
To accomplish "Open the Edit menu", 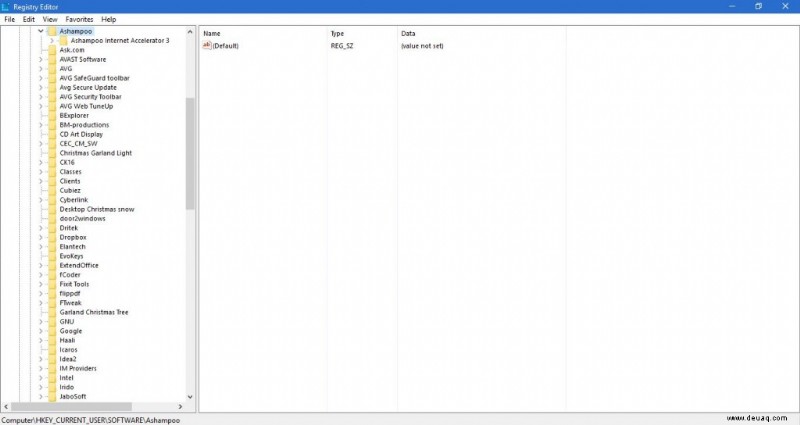I will point(29,19).
